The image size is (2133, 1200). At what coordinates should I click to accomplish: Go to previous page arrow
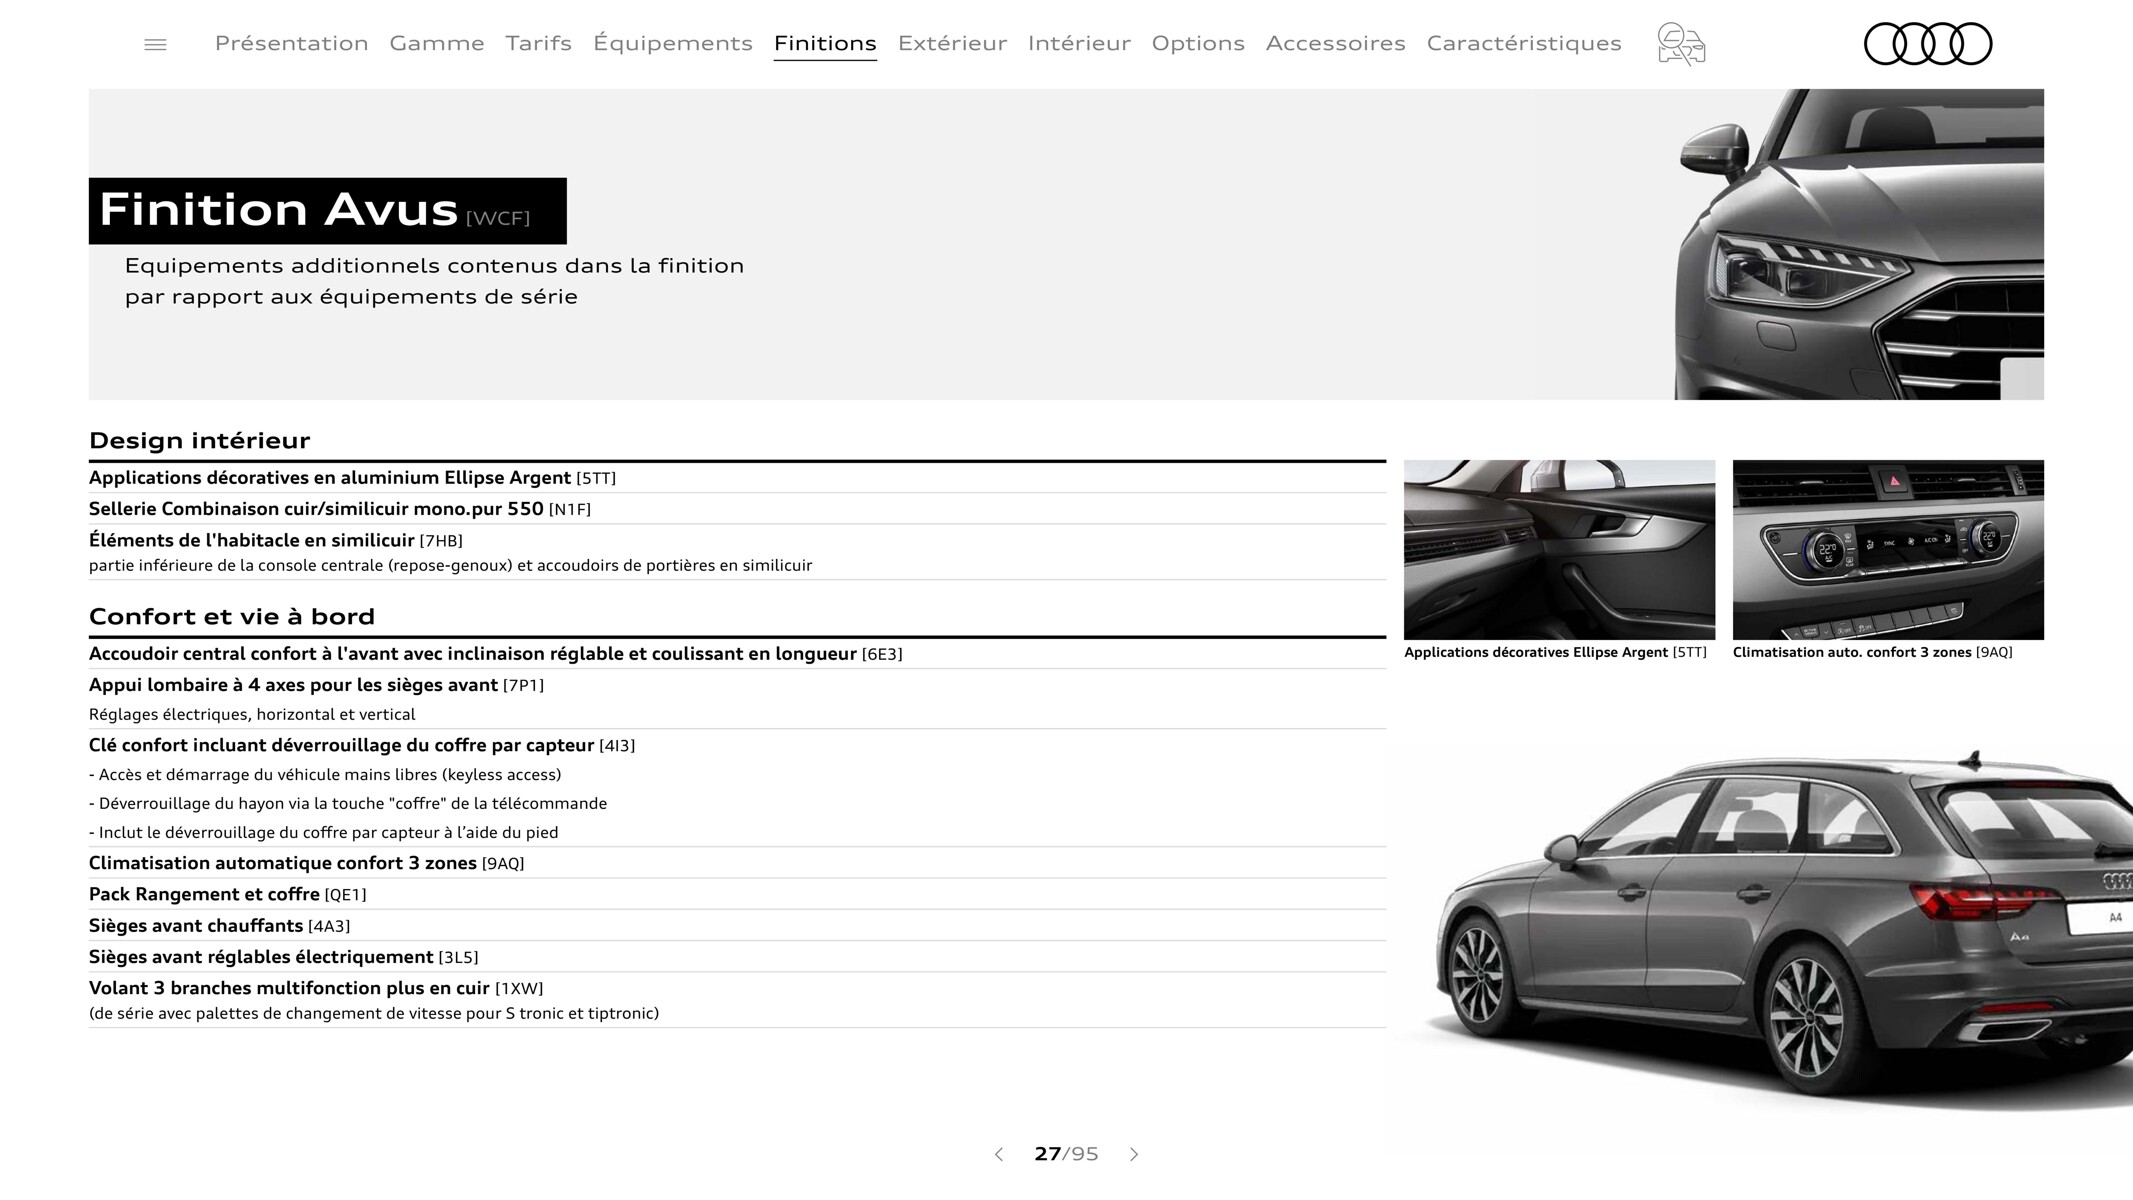coord(998,1154)
